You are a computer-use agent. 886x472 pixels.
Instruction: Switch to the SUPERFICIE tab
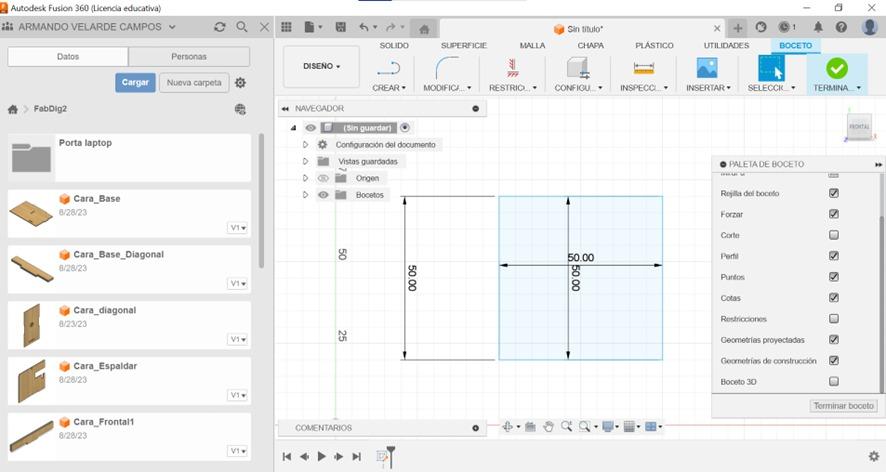click(464, 46)
